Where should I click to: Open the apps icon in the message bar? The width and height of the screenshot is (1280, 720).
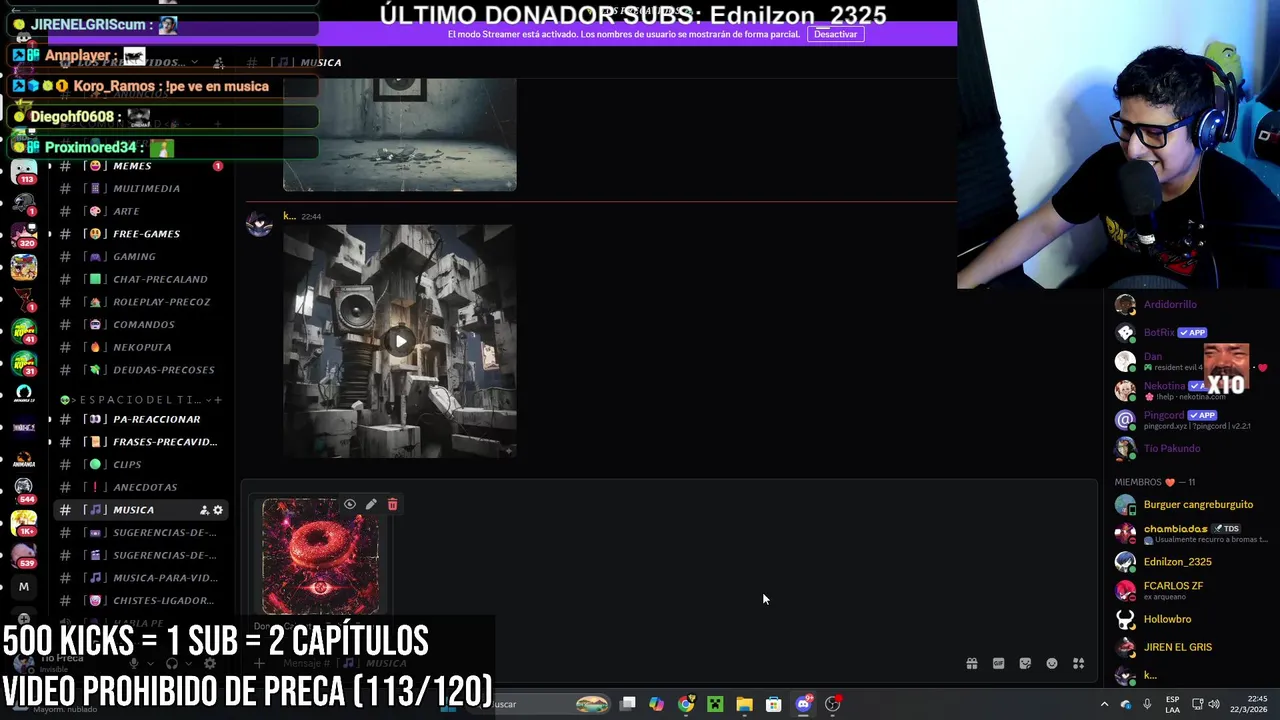tap(1079, 663)
